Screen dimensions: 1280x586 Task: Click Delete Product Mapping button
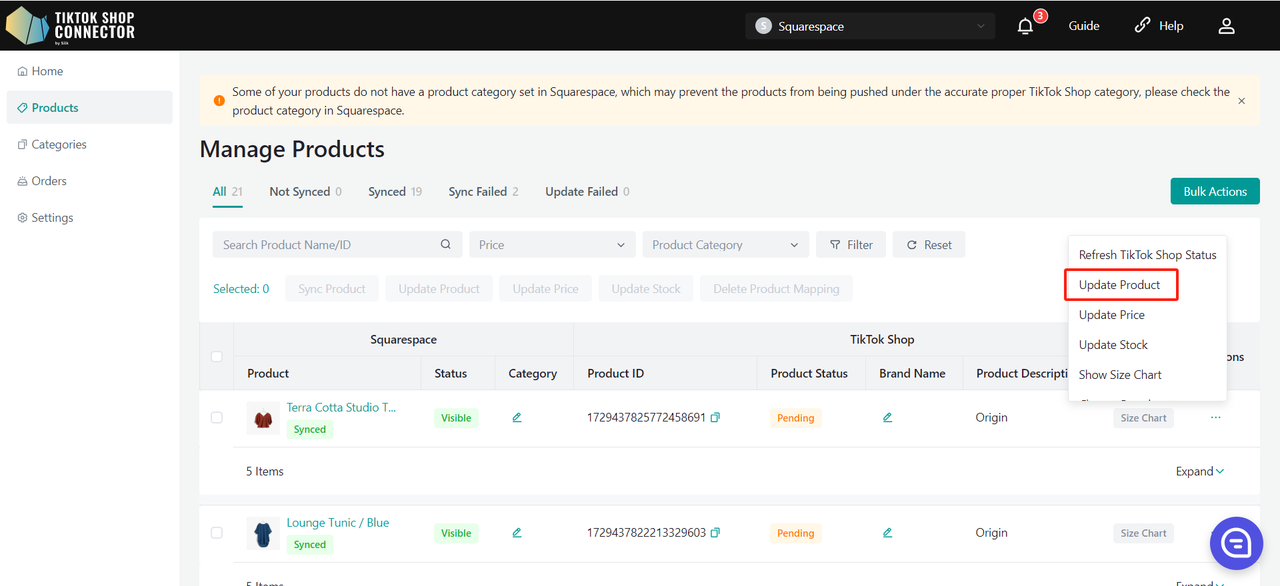(x=776, y=289)
